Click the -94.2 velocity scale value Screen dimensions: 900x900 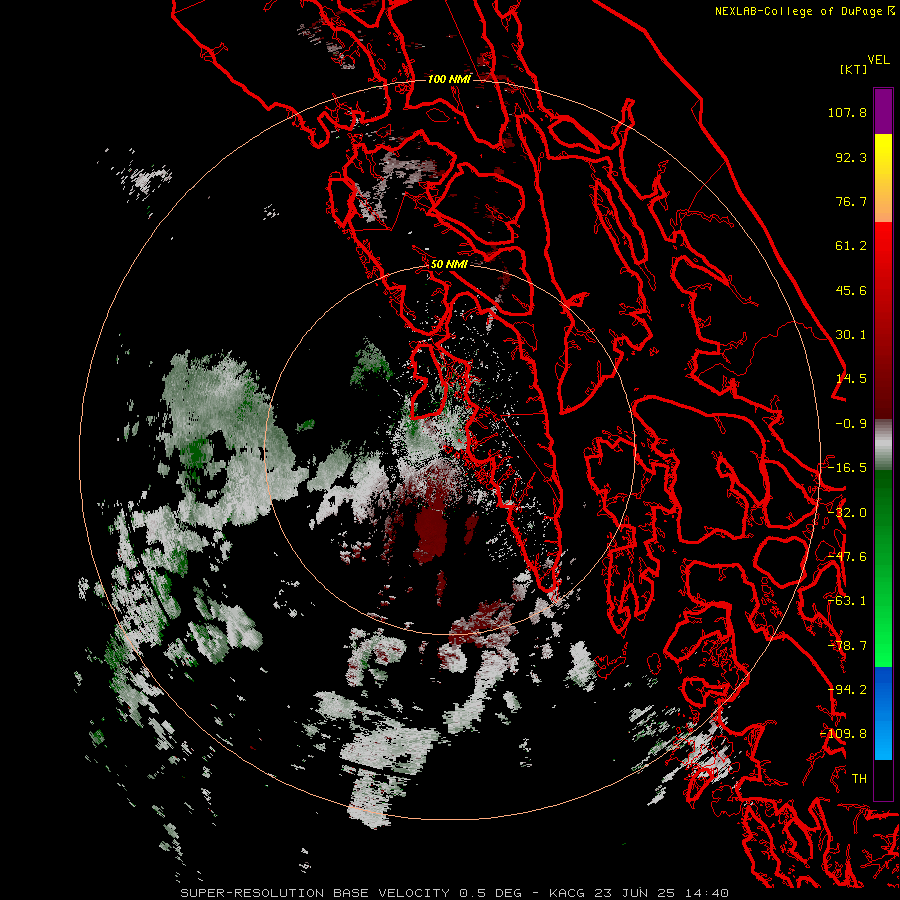pyautogui.click(x=847, y=690)
